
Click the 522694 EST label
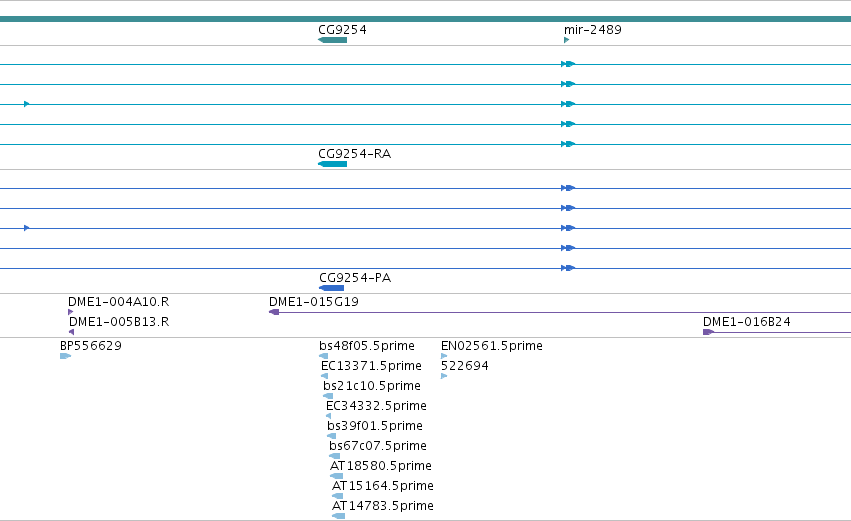(x=465, y=366)
